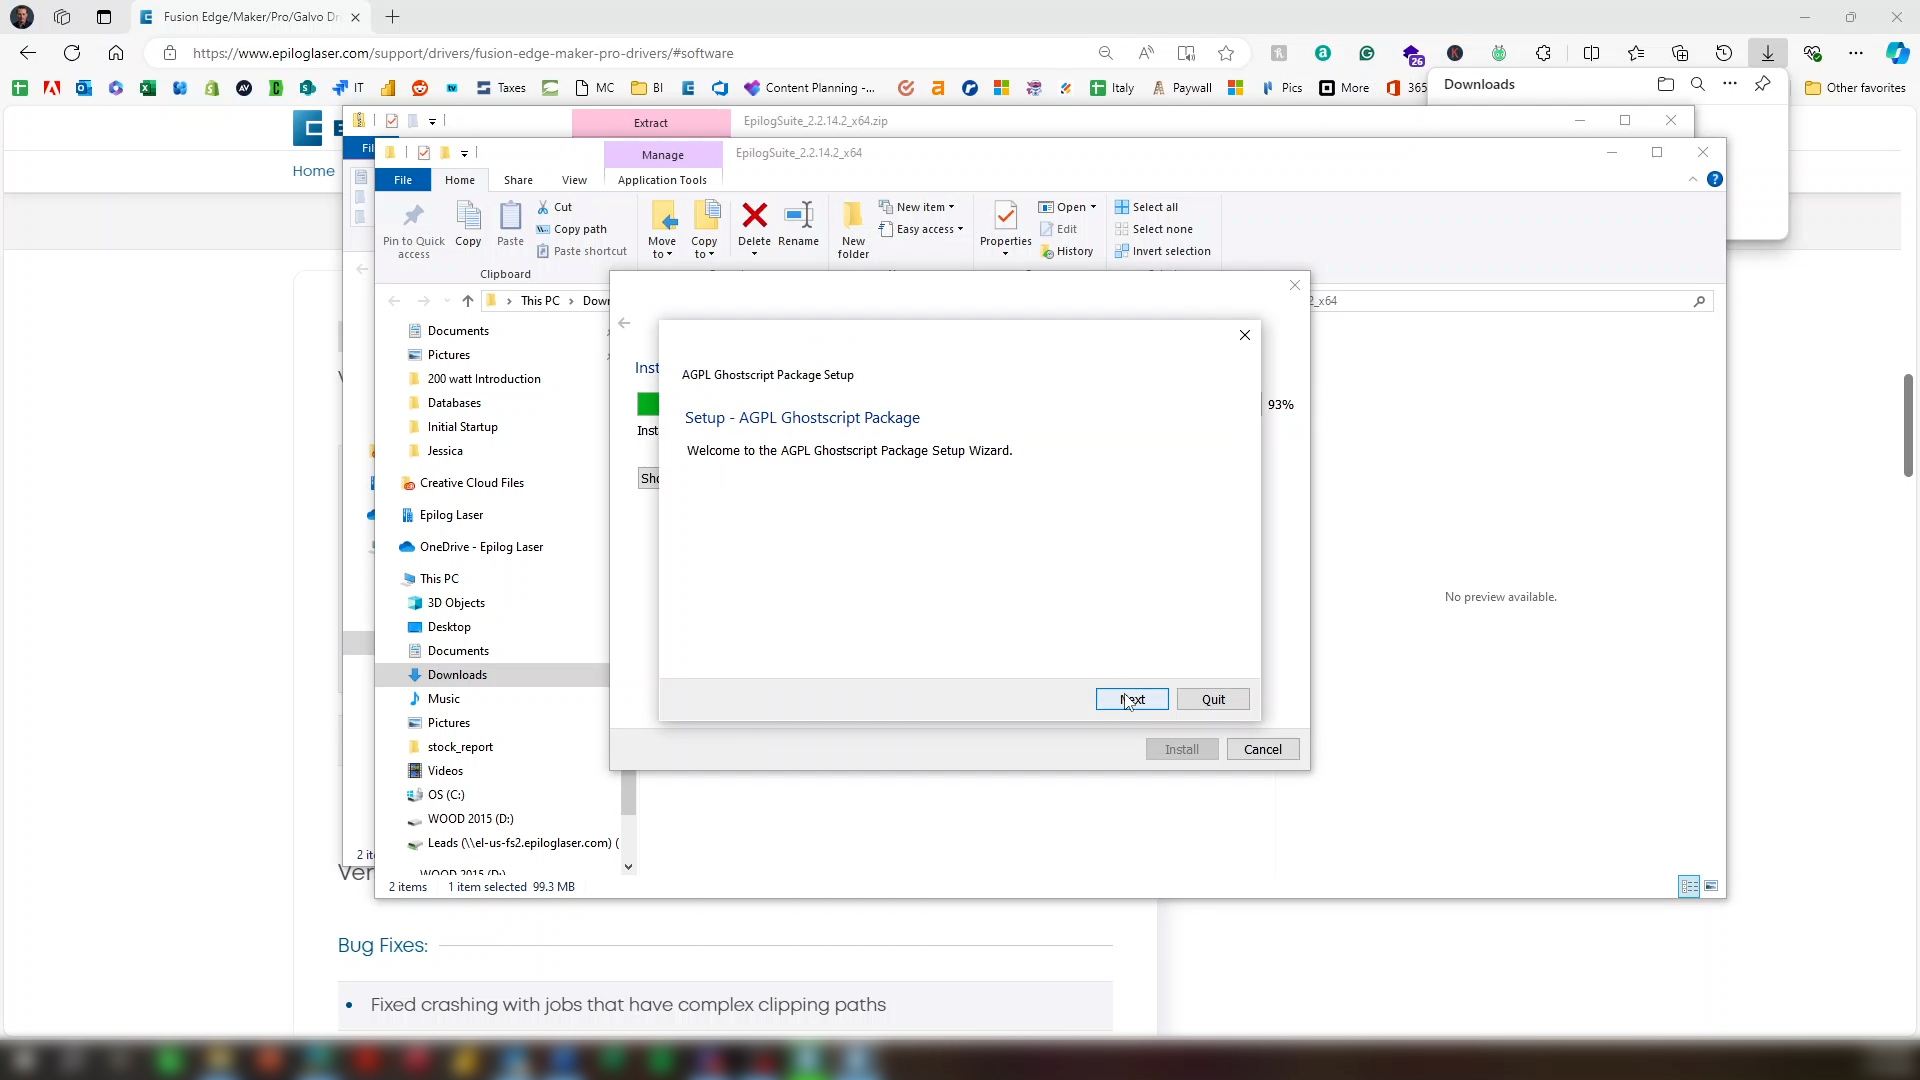
Task: Open the Share ribbon tab
Action: (x=518, y=180)
